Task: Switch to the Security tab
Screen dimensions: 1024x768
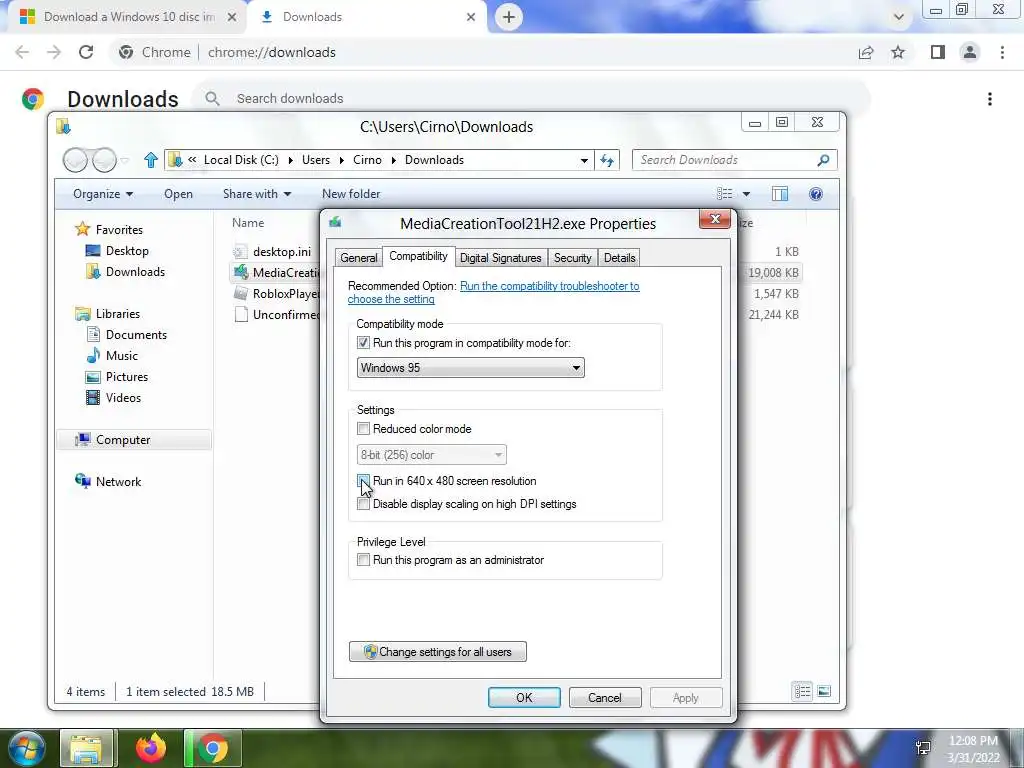Action: [572, 258]
